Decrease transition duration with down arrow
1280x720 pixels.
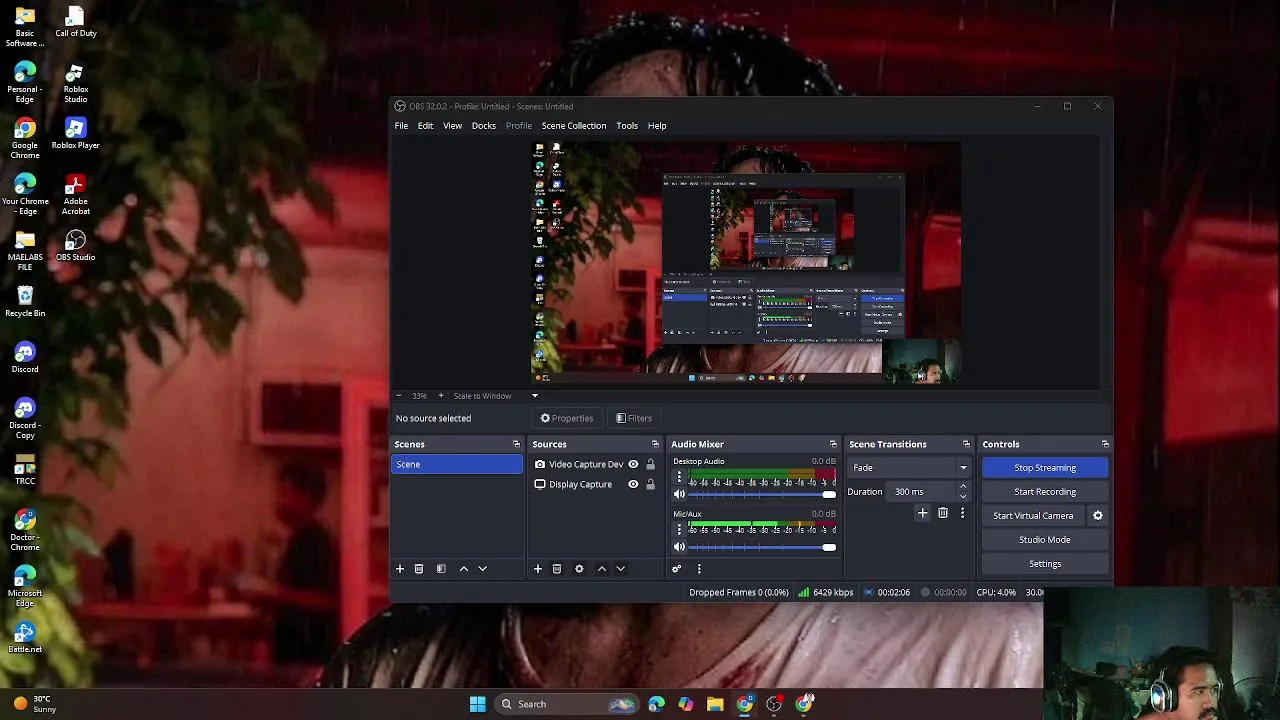coord(963,496)
